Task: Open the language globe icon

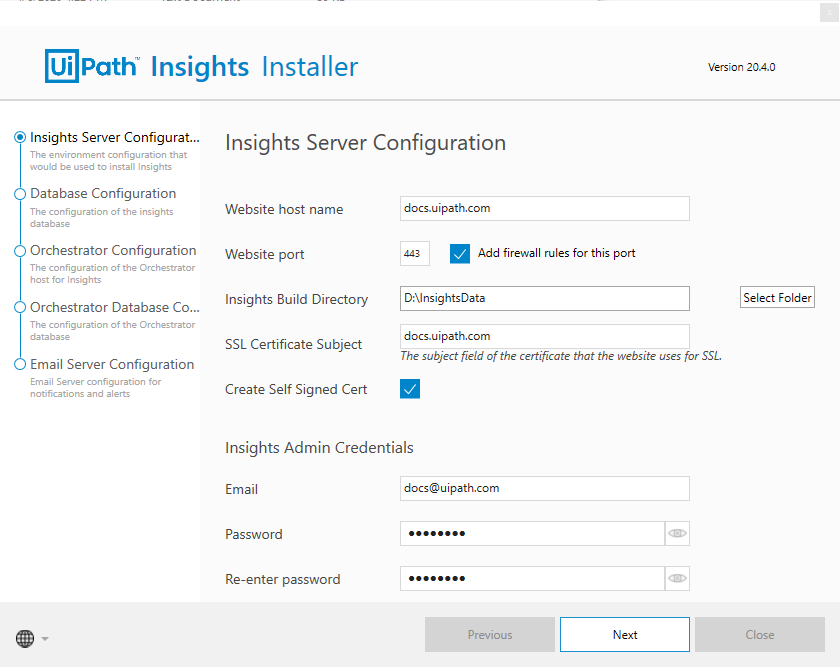Action: tap(25, 638)
